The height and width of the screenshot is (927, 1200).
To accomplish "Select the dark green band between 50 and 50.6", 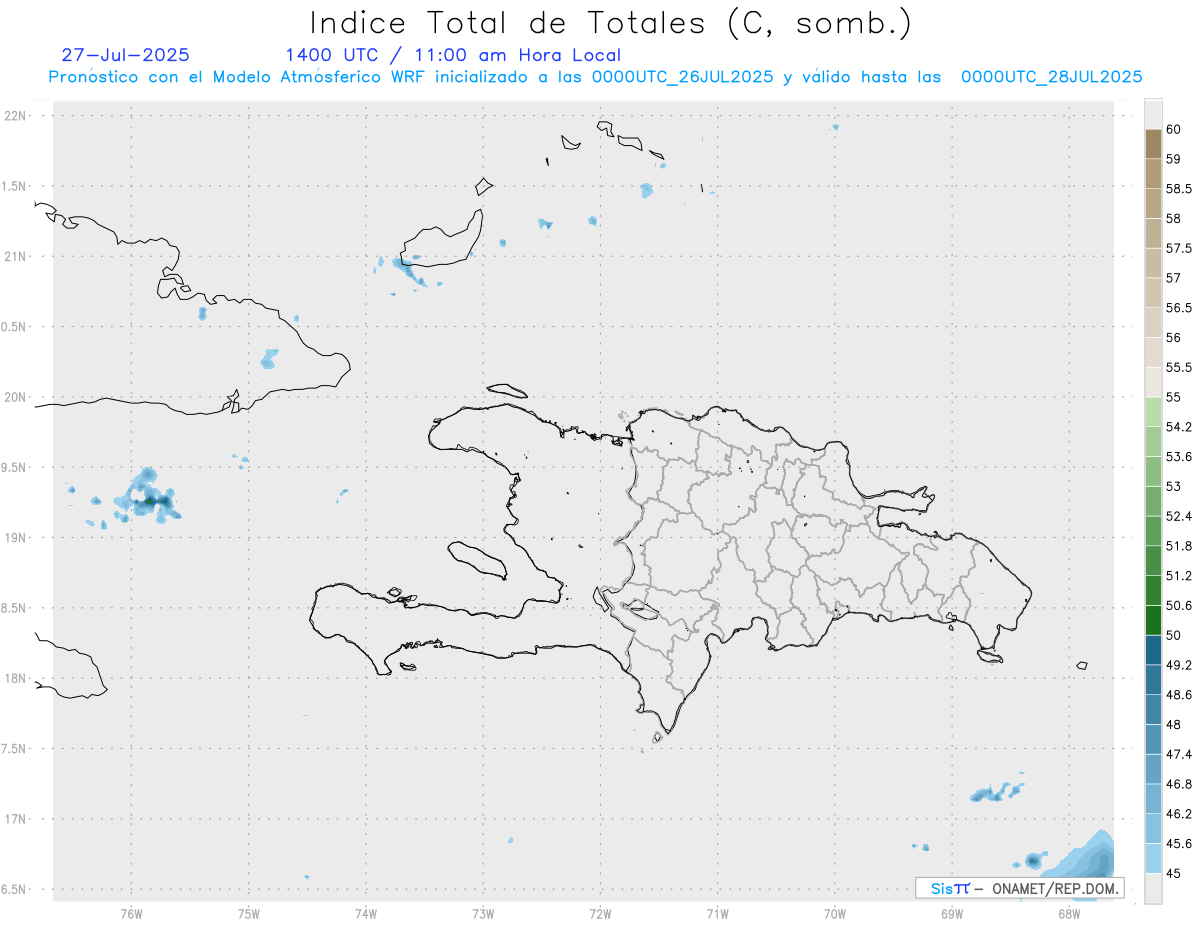I will click(x=1153, y=620).
